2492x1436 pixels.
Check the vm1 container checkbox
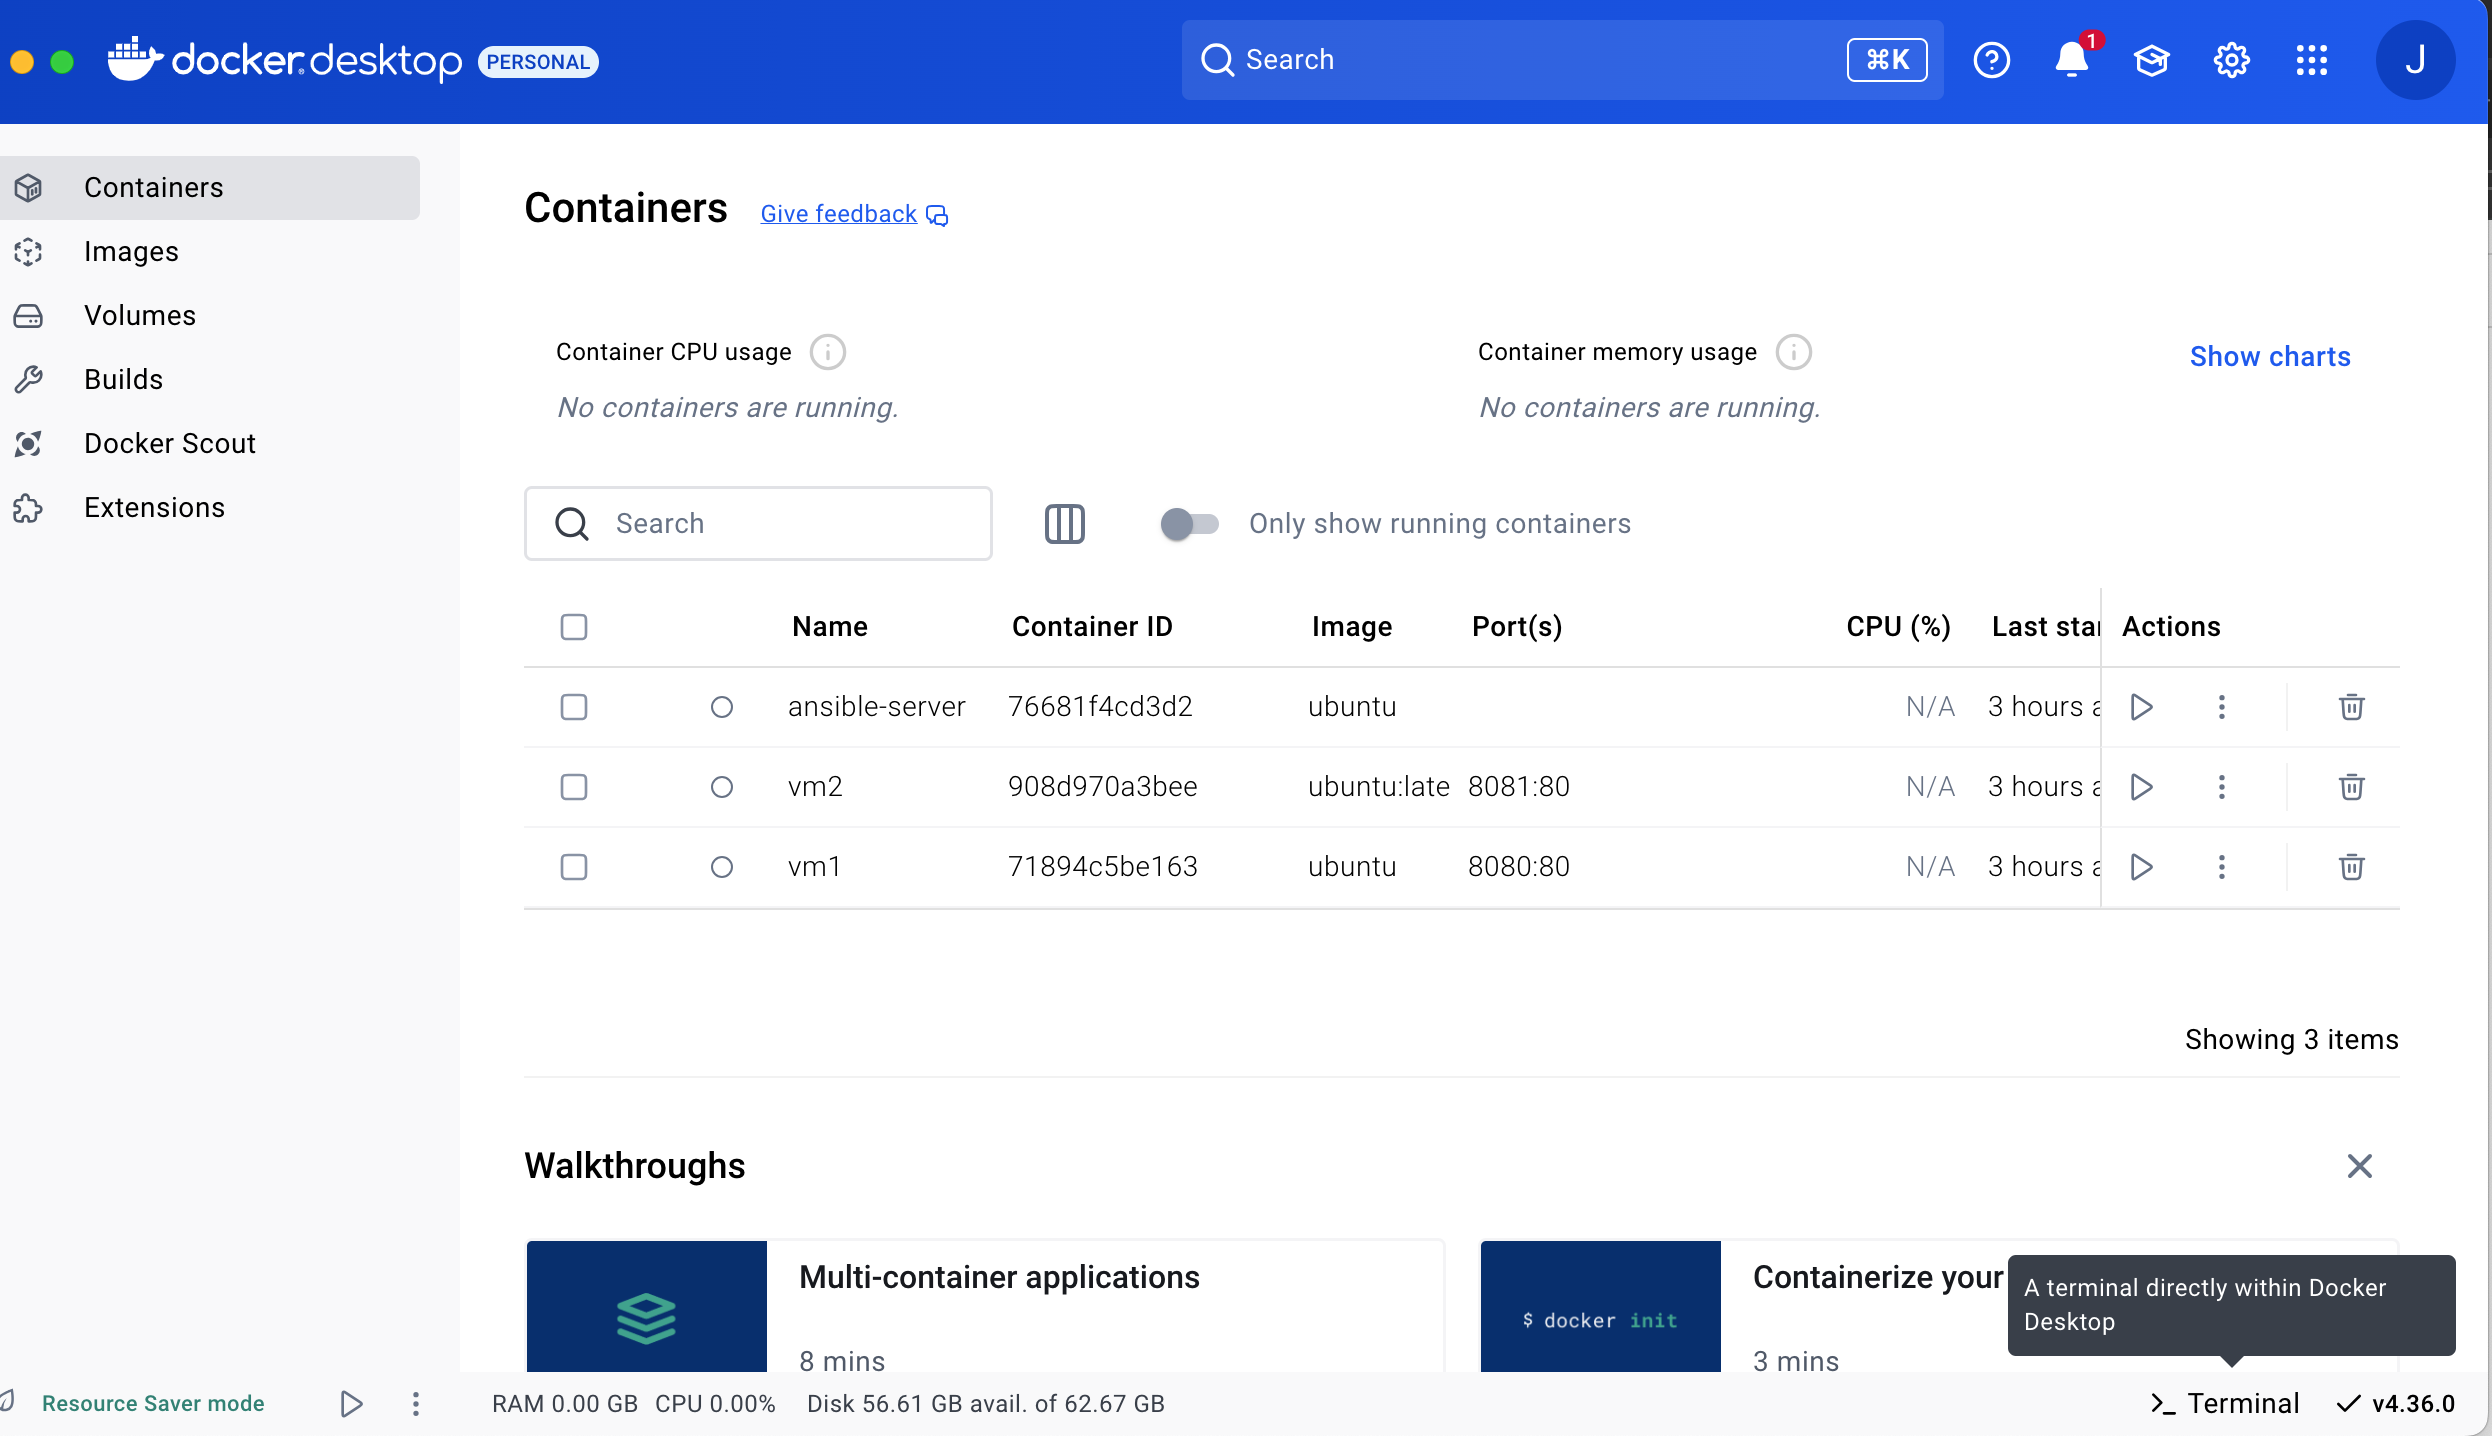pyautogui.click(x=574, y=867)
